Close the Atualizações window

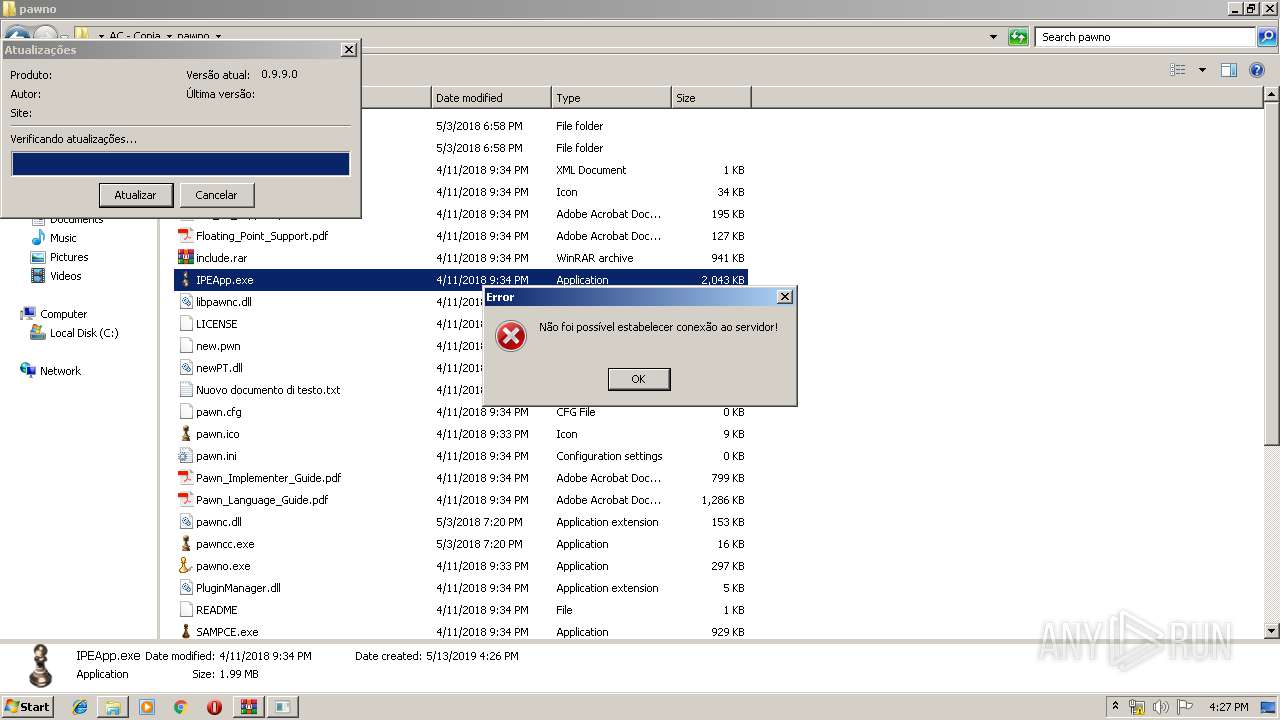pos(348,49)
